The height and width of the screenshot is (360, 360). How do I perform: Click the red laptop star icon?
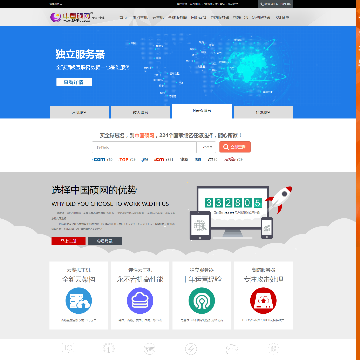(x=263, y=301)
